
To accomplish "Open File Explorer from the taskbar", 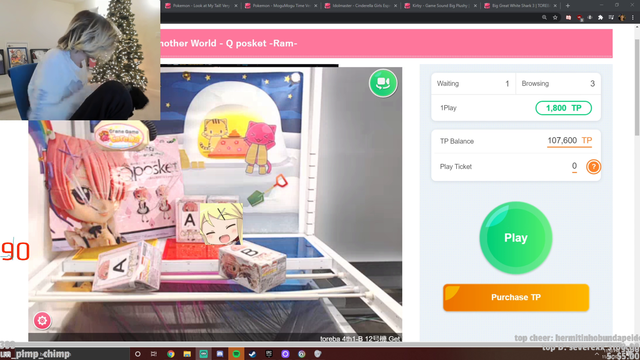I will pyautogui.click(x=187, y=354).
